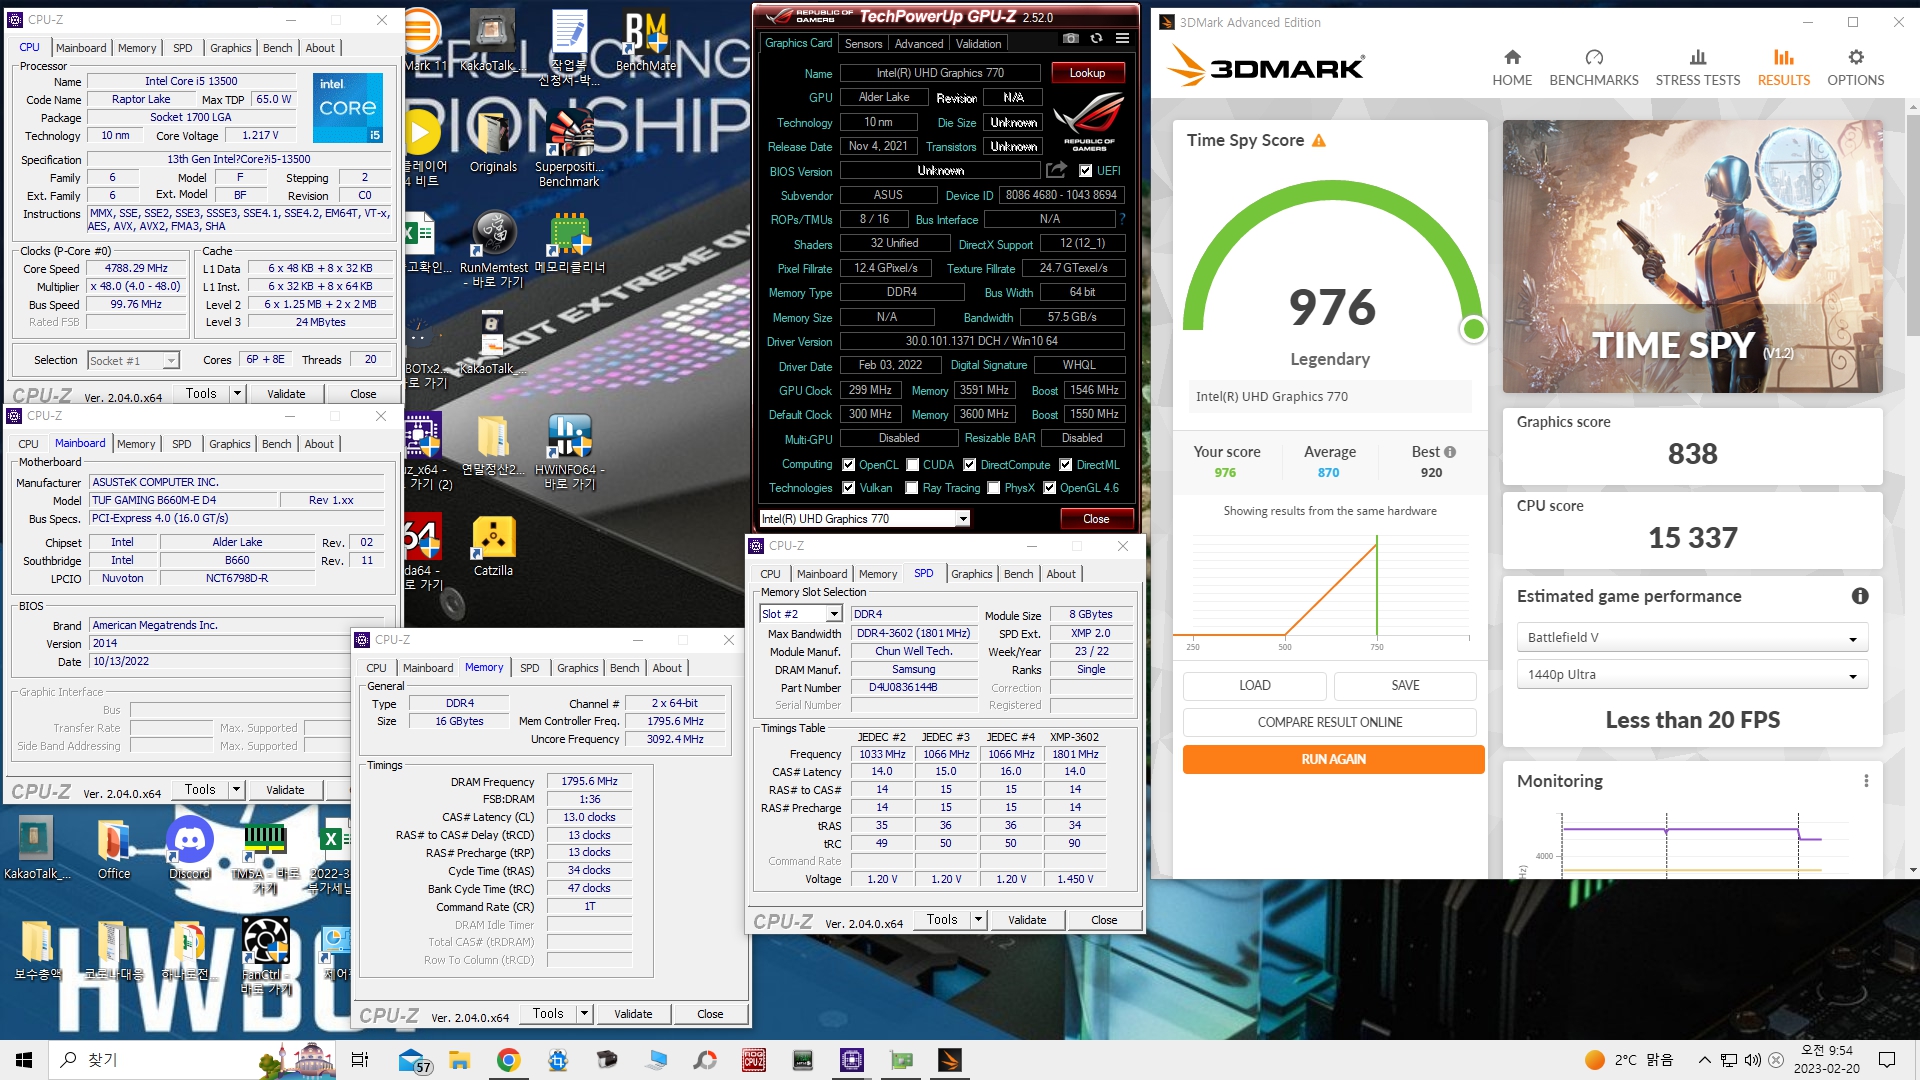Open Mail app in taskbar
Screen dimensions: 1920x1080
[x=413, y=1060]
